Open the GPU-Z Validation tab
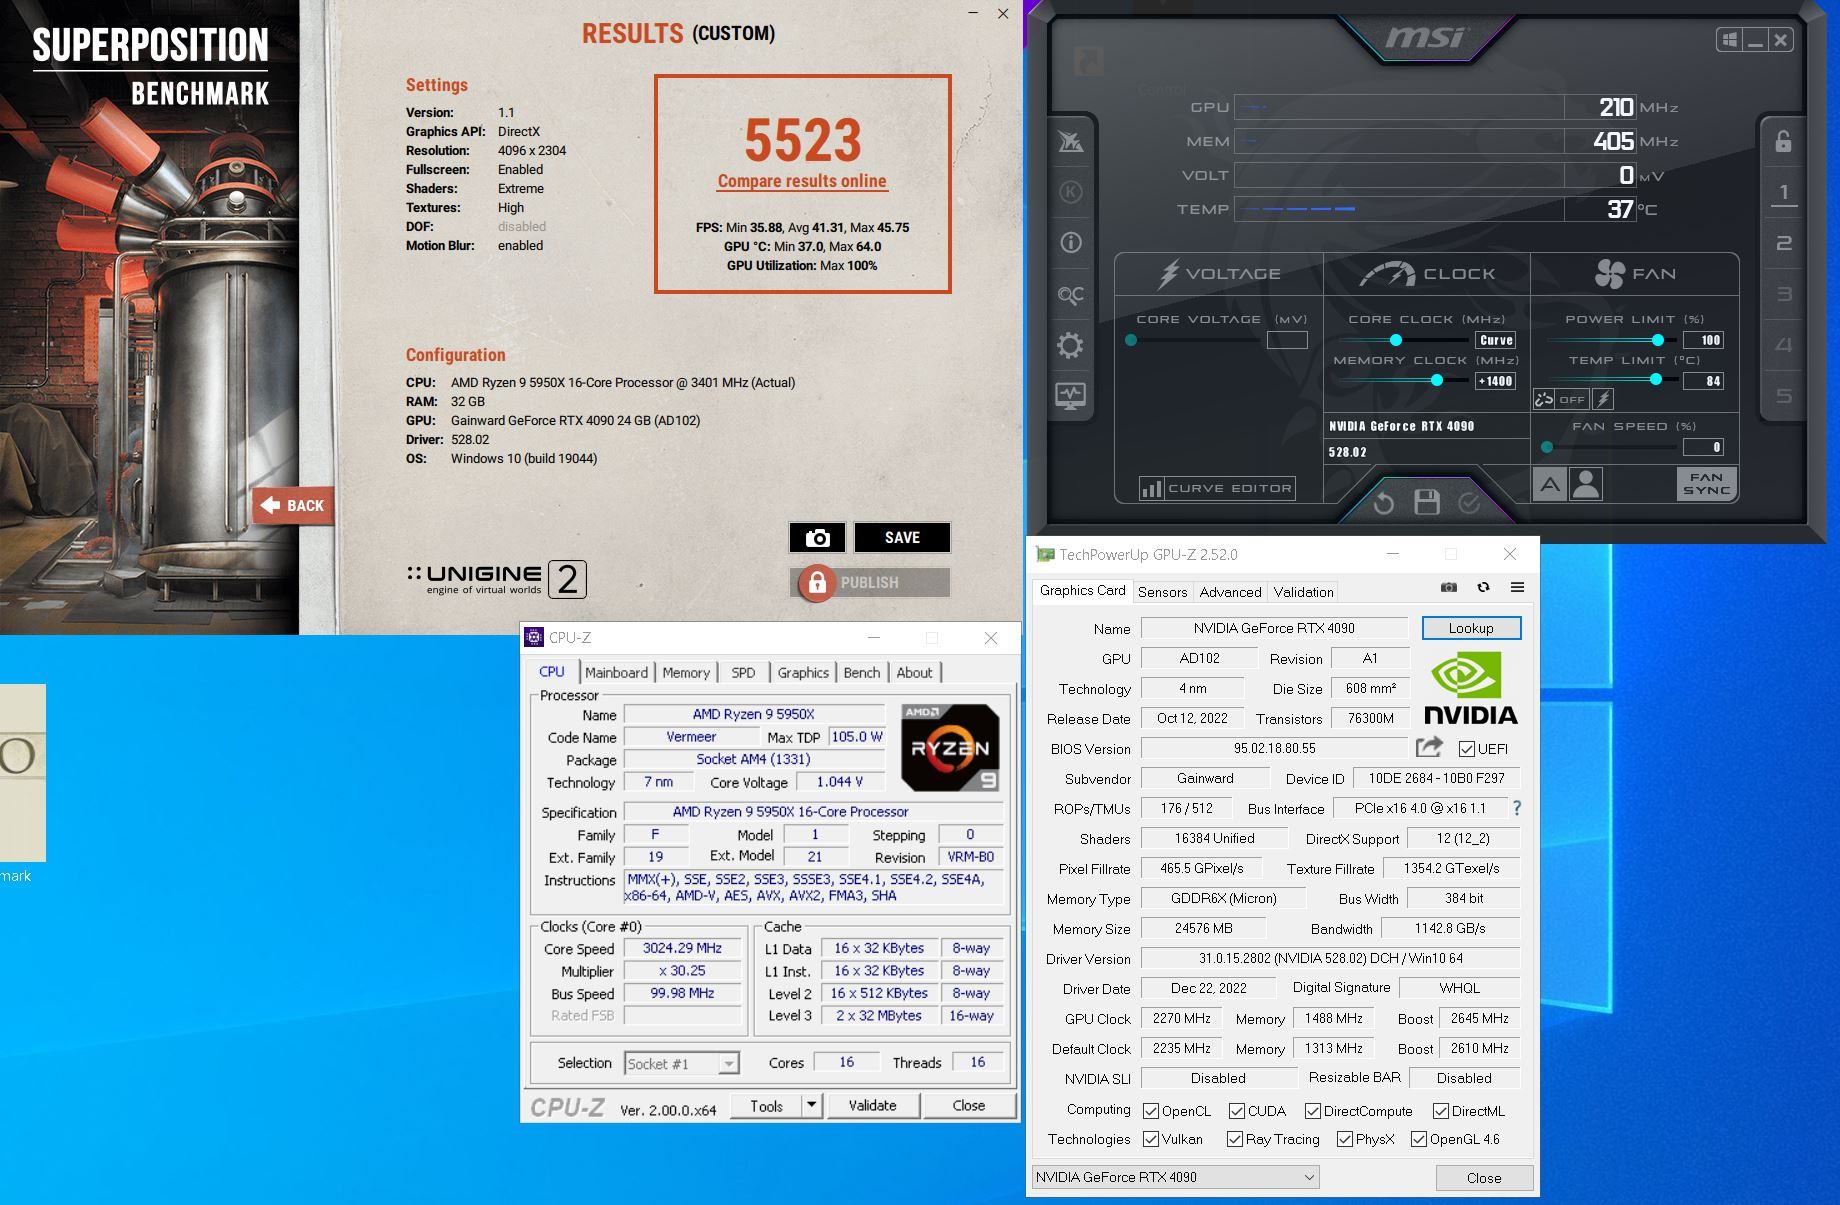 [1303, 592]
